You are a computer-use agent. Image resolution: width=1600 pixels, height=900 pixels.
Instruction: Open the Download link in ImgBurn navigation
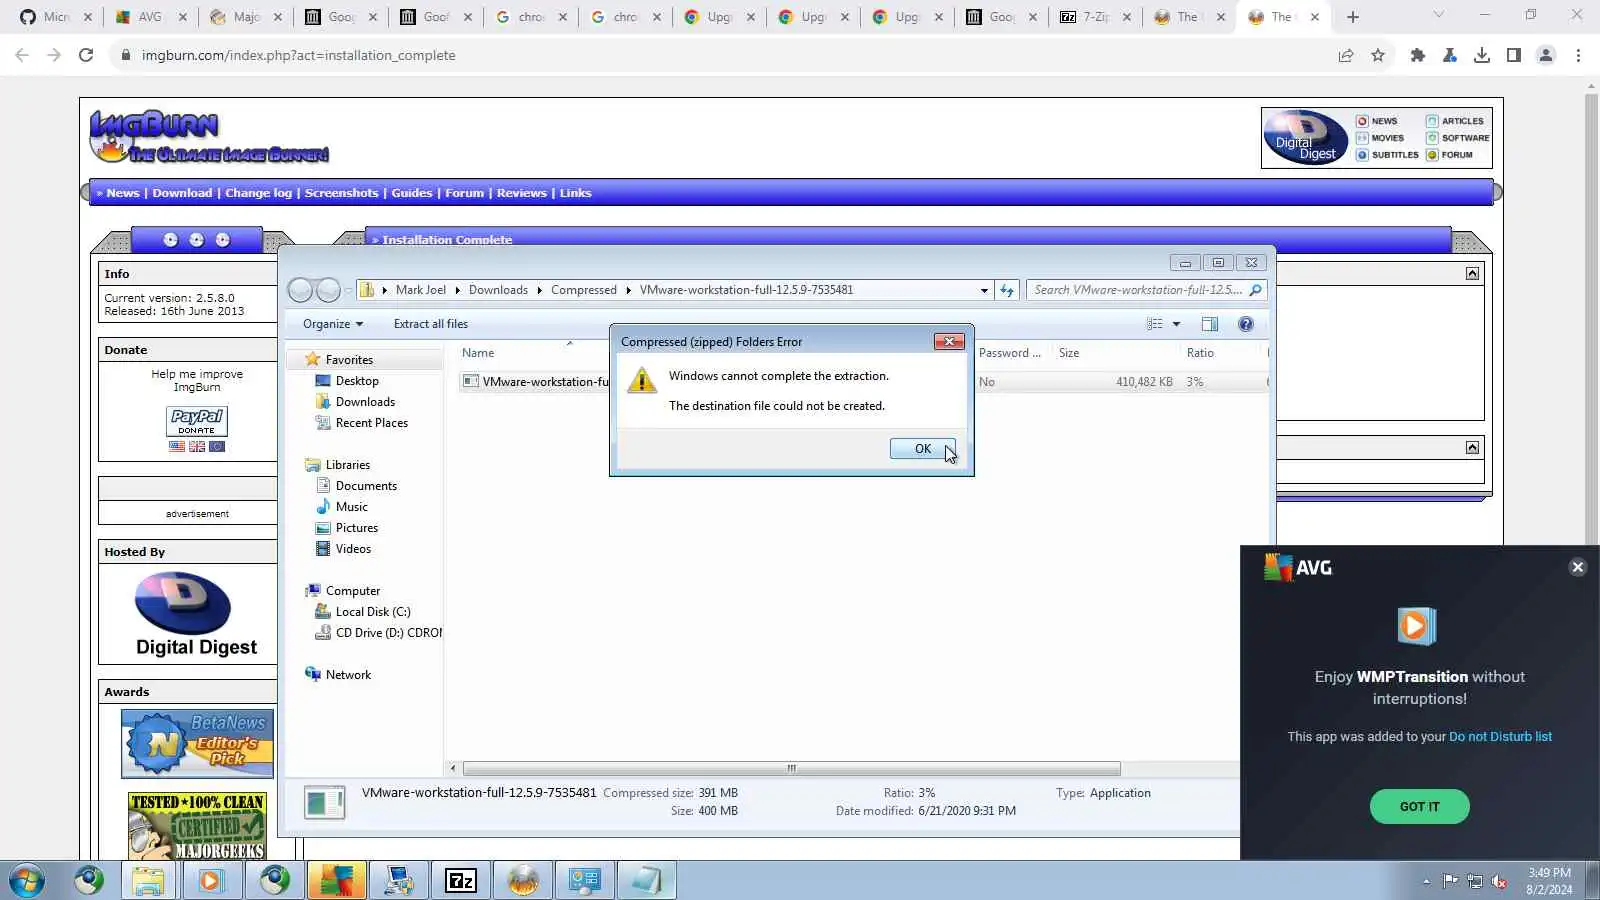[182, 193]
